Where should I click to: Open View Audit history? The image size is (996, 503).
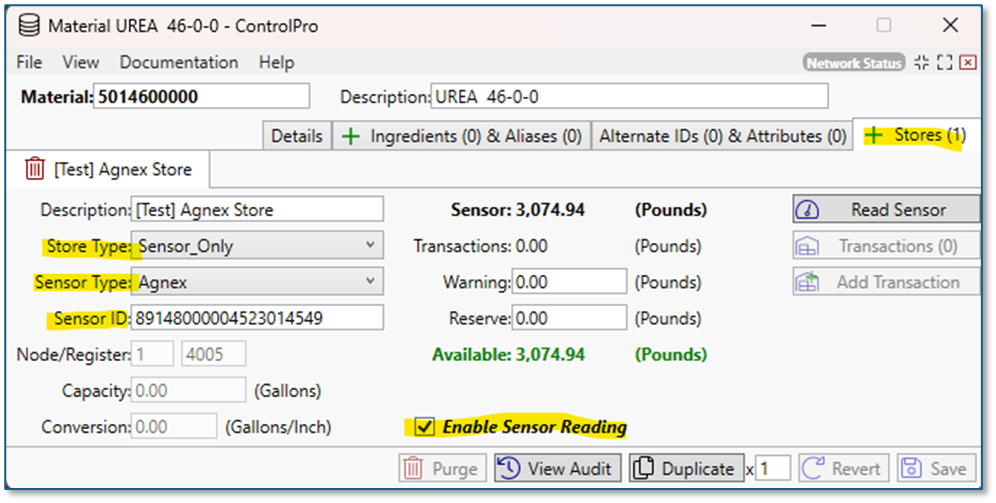coord(558,468)
